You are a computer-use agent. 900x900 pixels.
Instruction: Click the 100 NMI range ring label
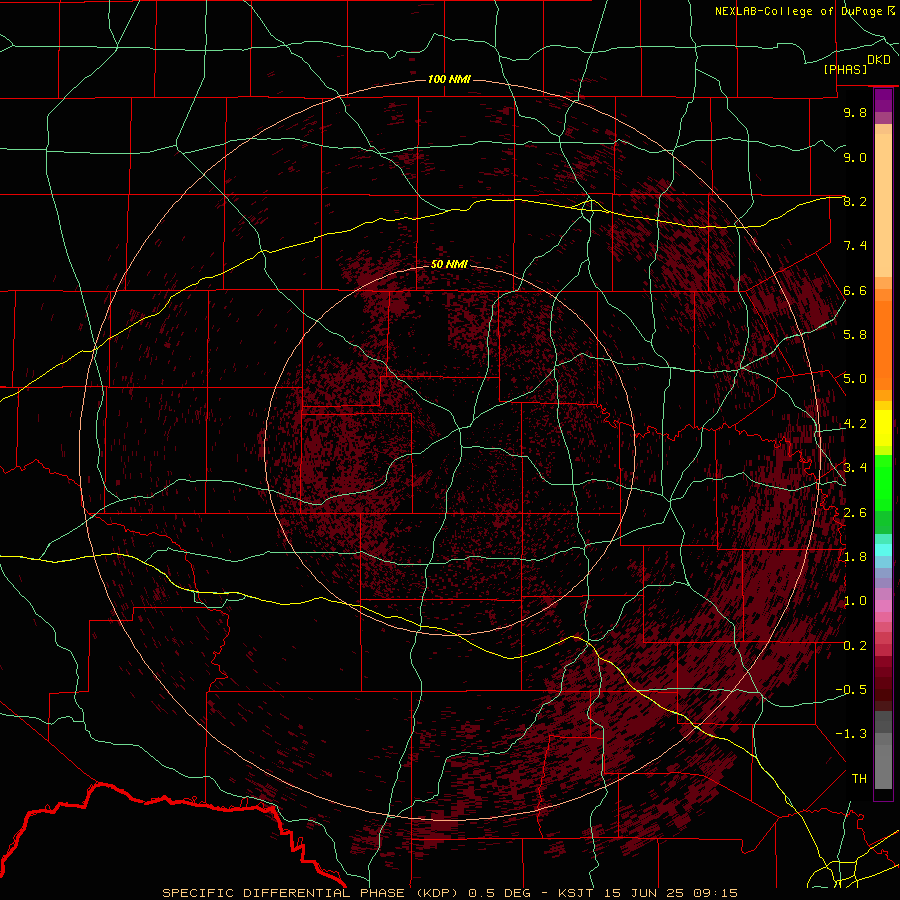point(449,79)
